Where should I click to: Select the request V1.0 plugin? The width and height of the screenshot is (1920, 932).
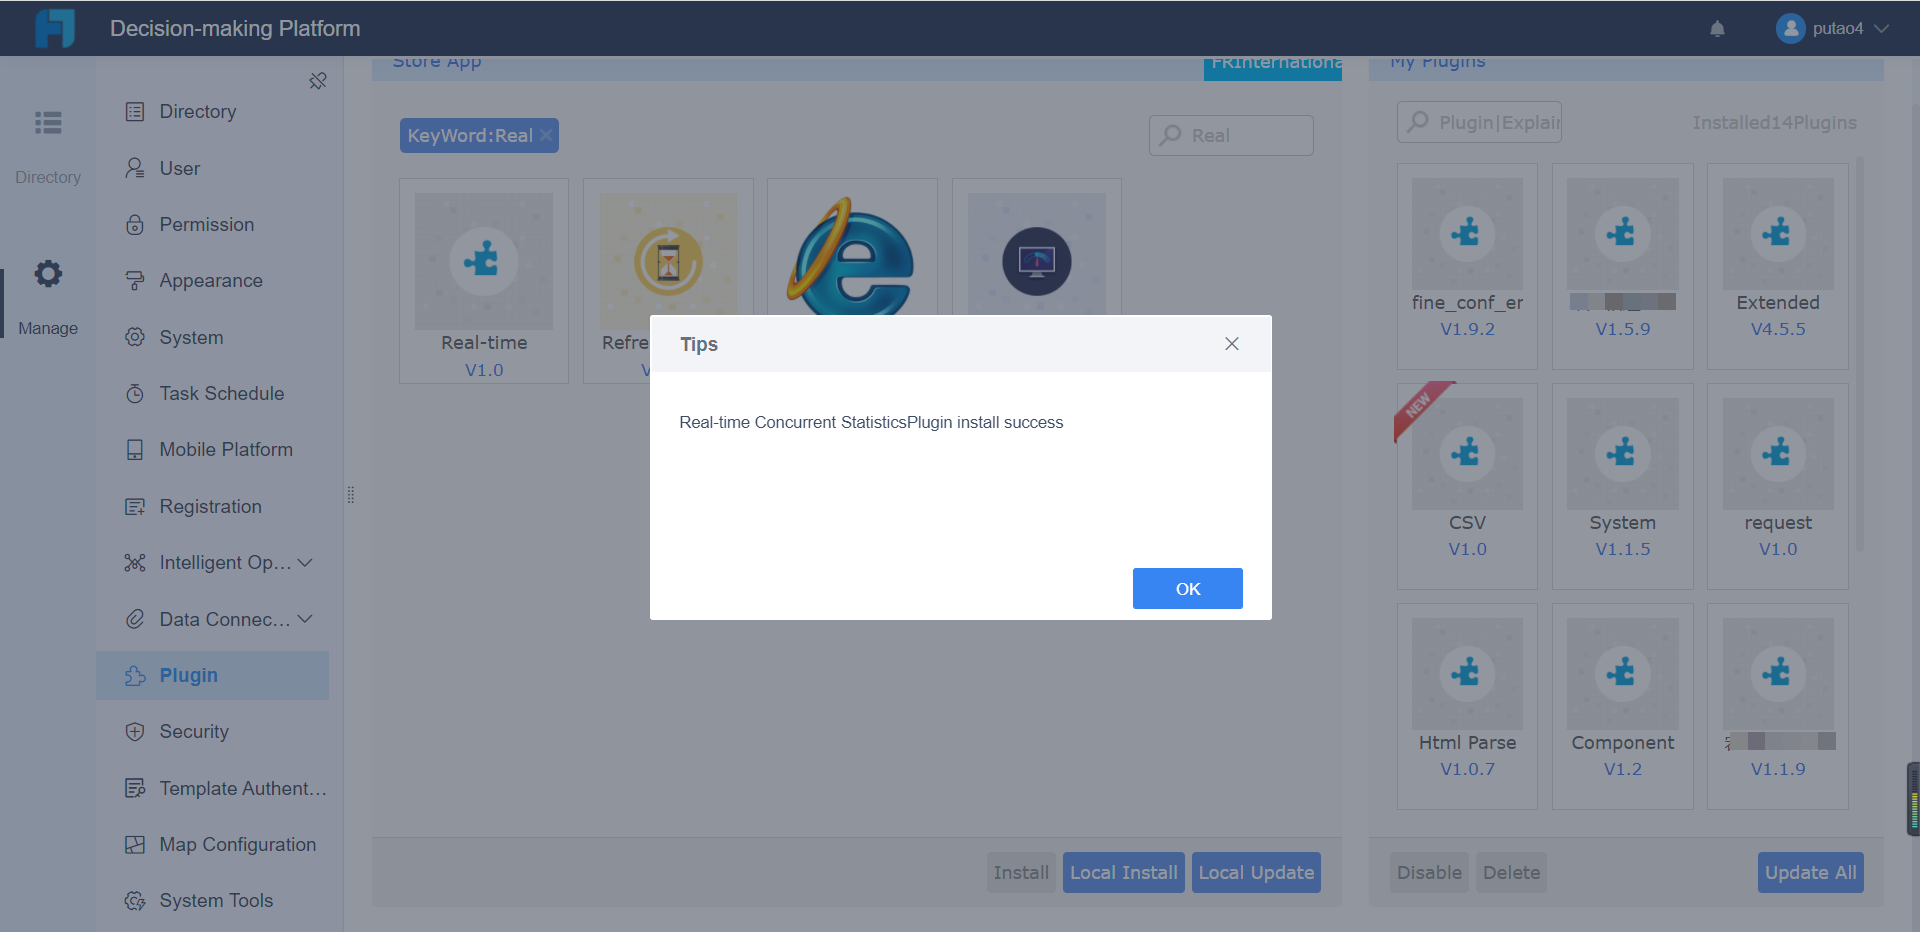(x=1778, y=486)
